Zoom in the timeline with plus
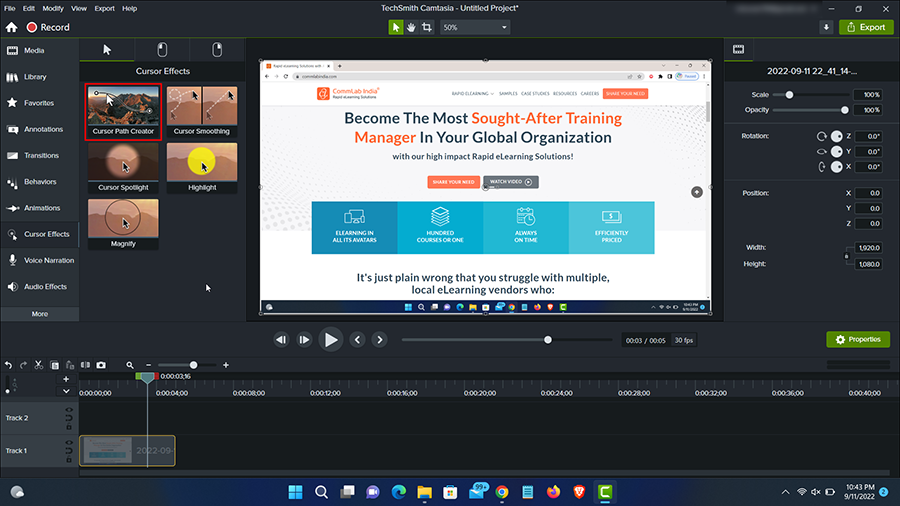 click(226, 365)
